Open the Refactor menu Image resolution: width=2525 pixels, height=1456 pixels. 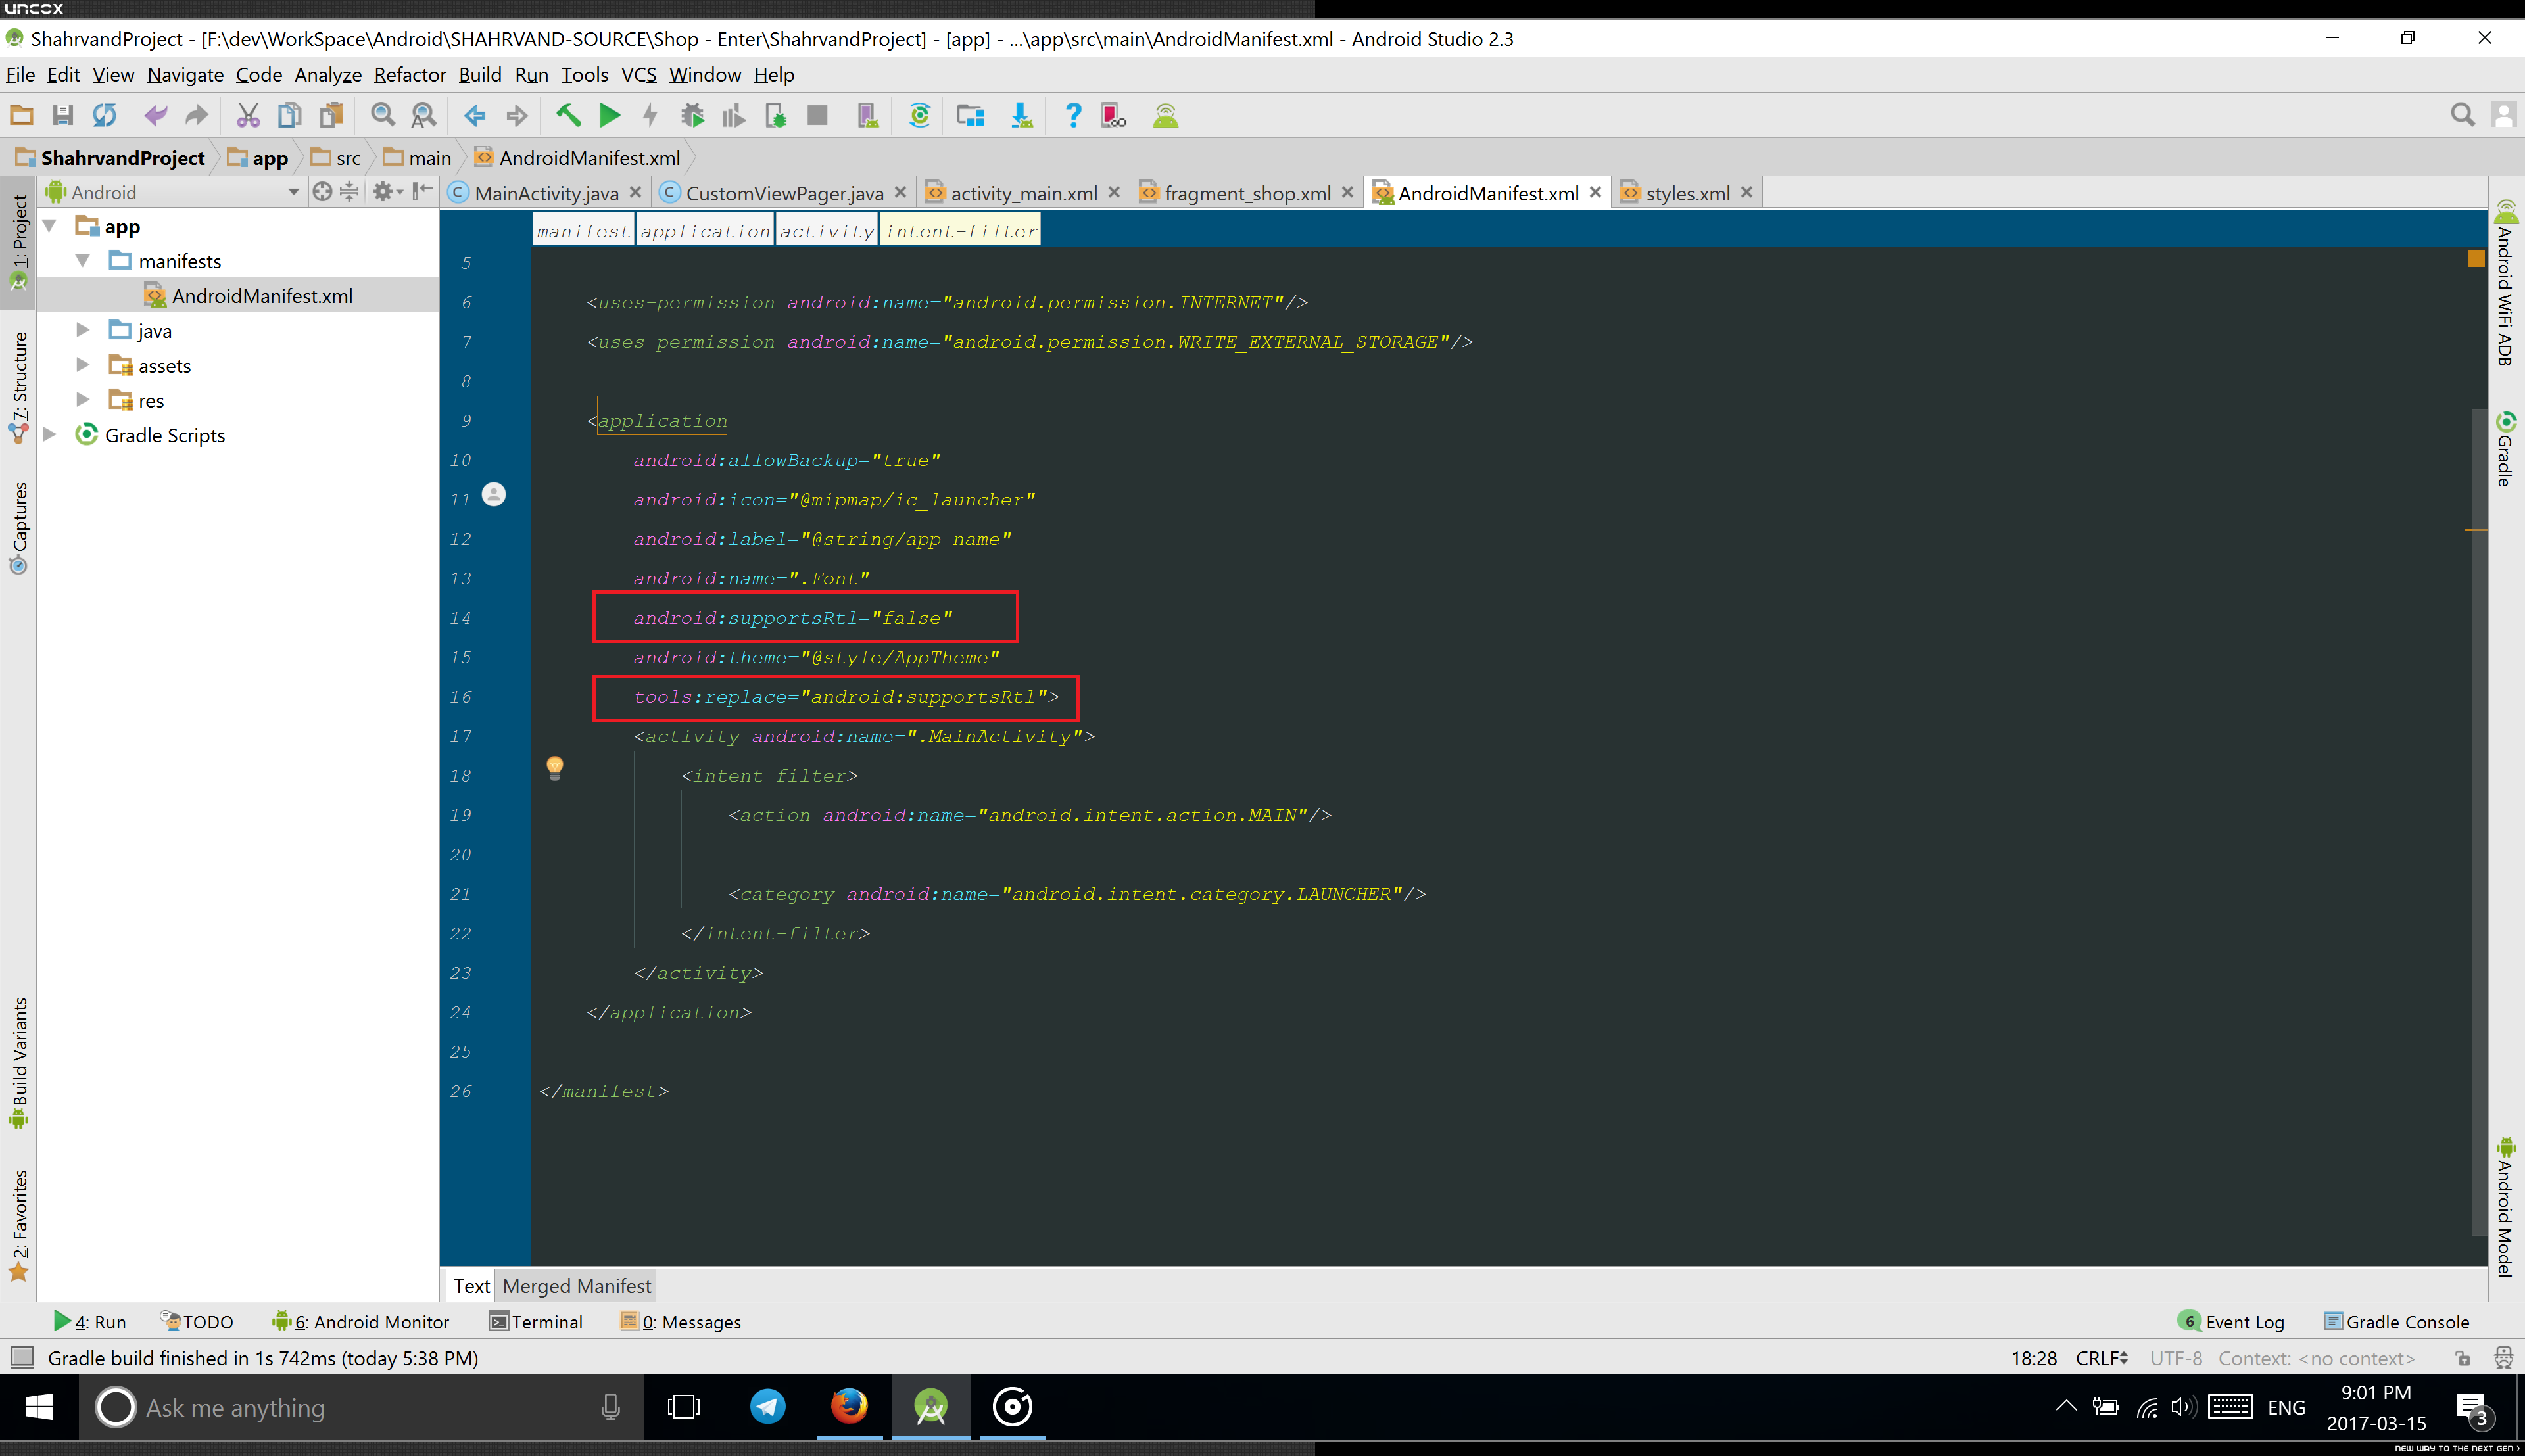coord(410,75)
